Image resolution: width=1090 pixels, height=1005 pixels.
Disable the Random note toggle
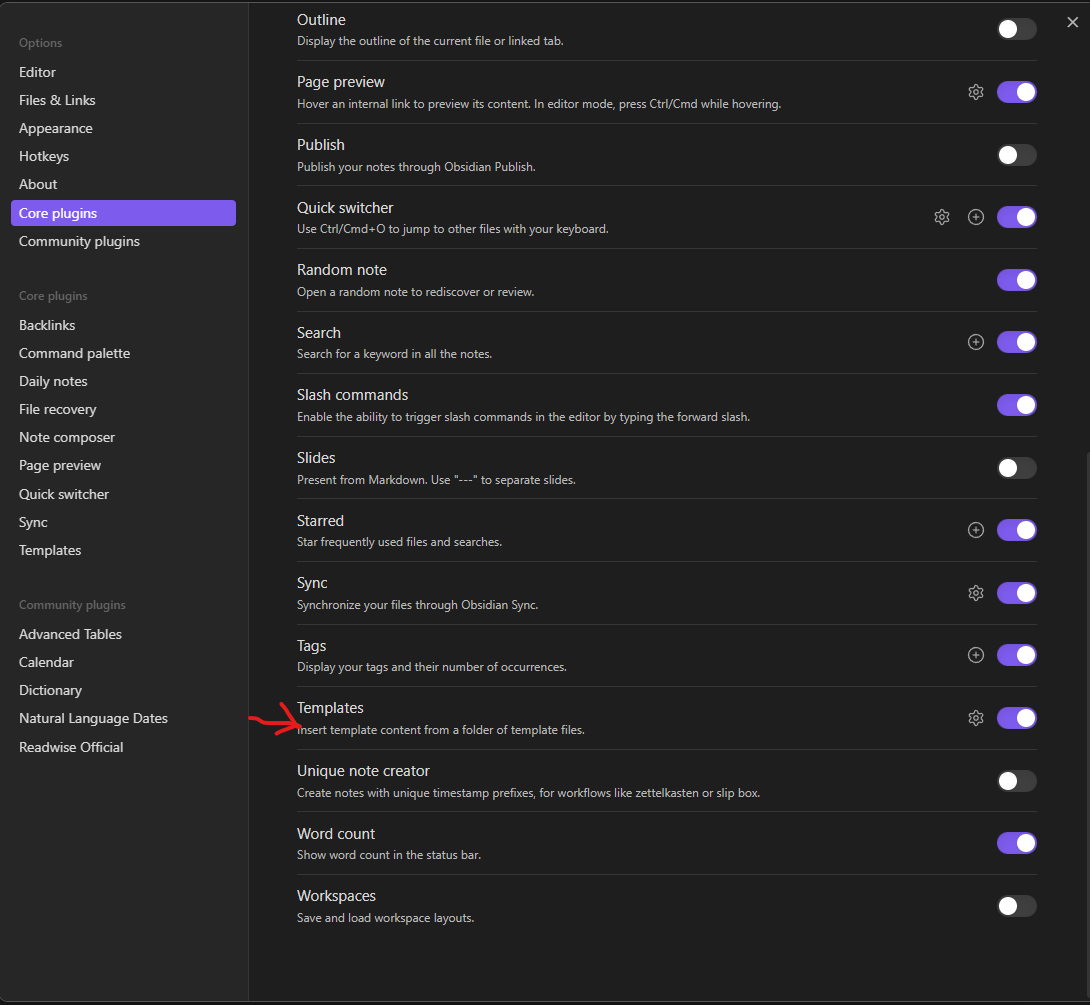[1016, 280]
